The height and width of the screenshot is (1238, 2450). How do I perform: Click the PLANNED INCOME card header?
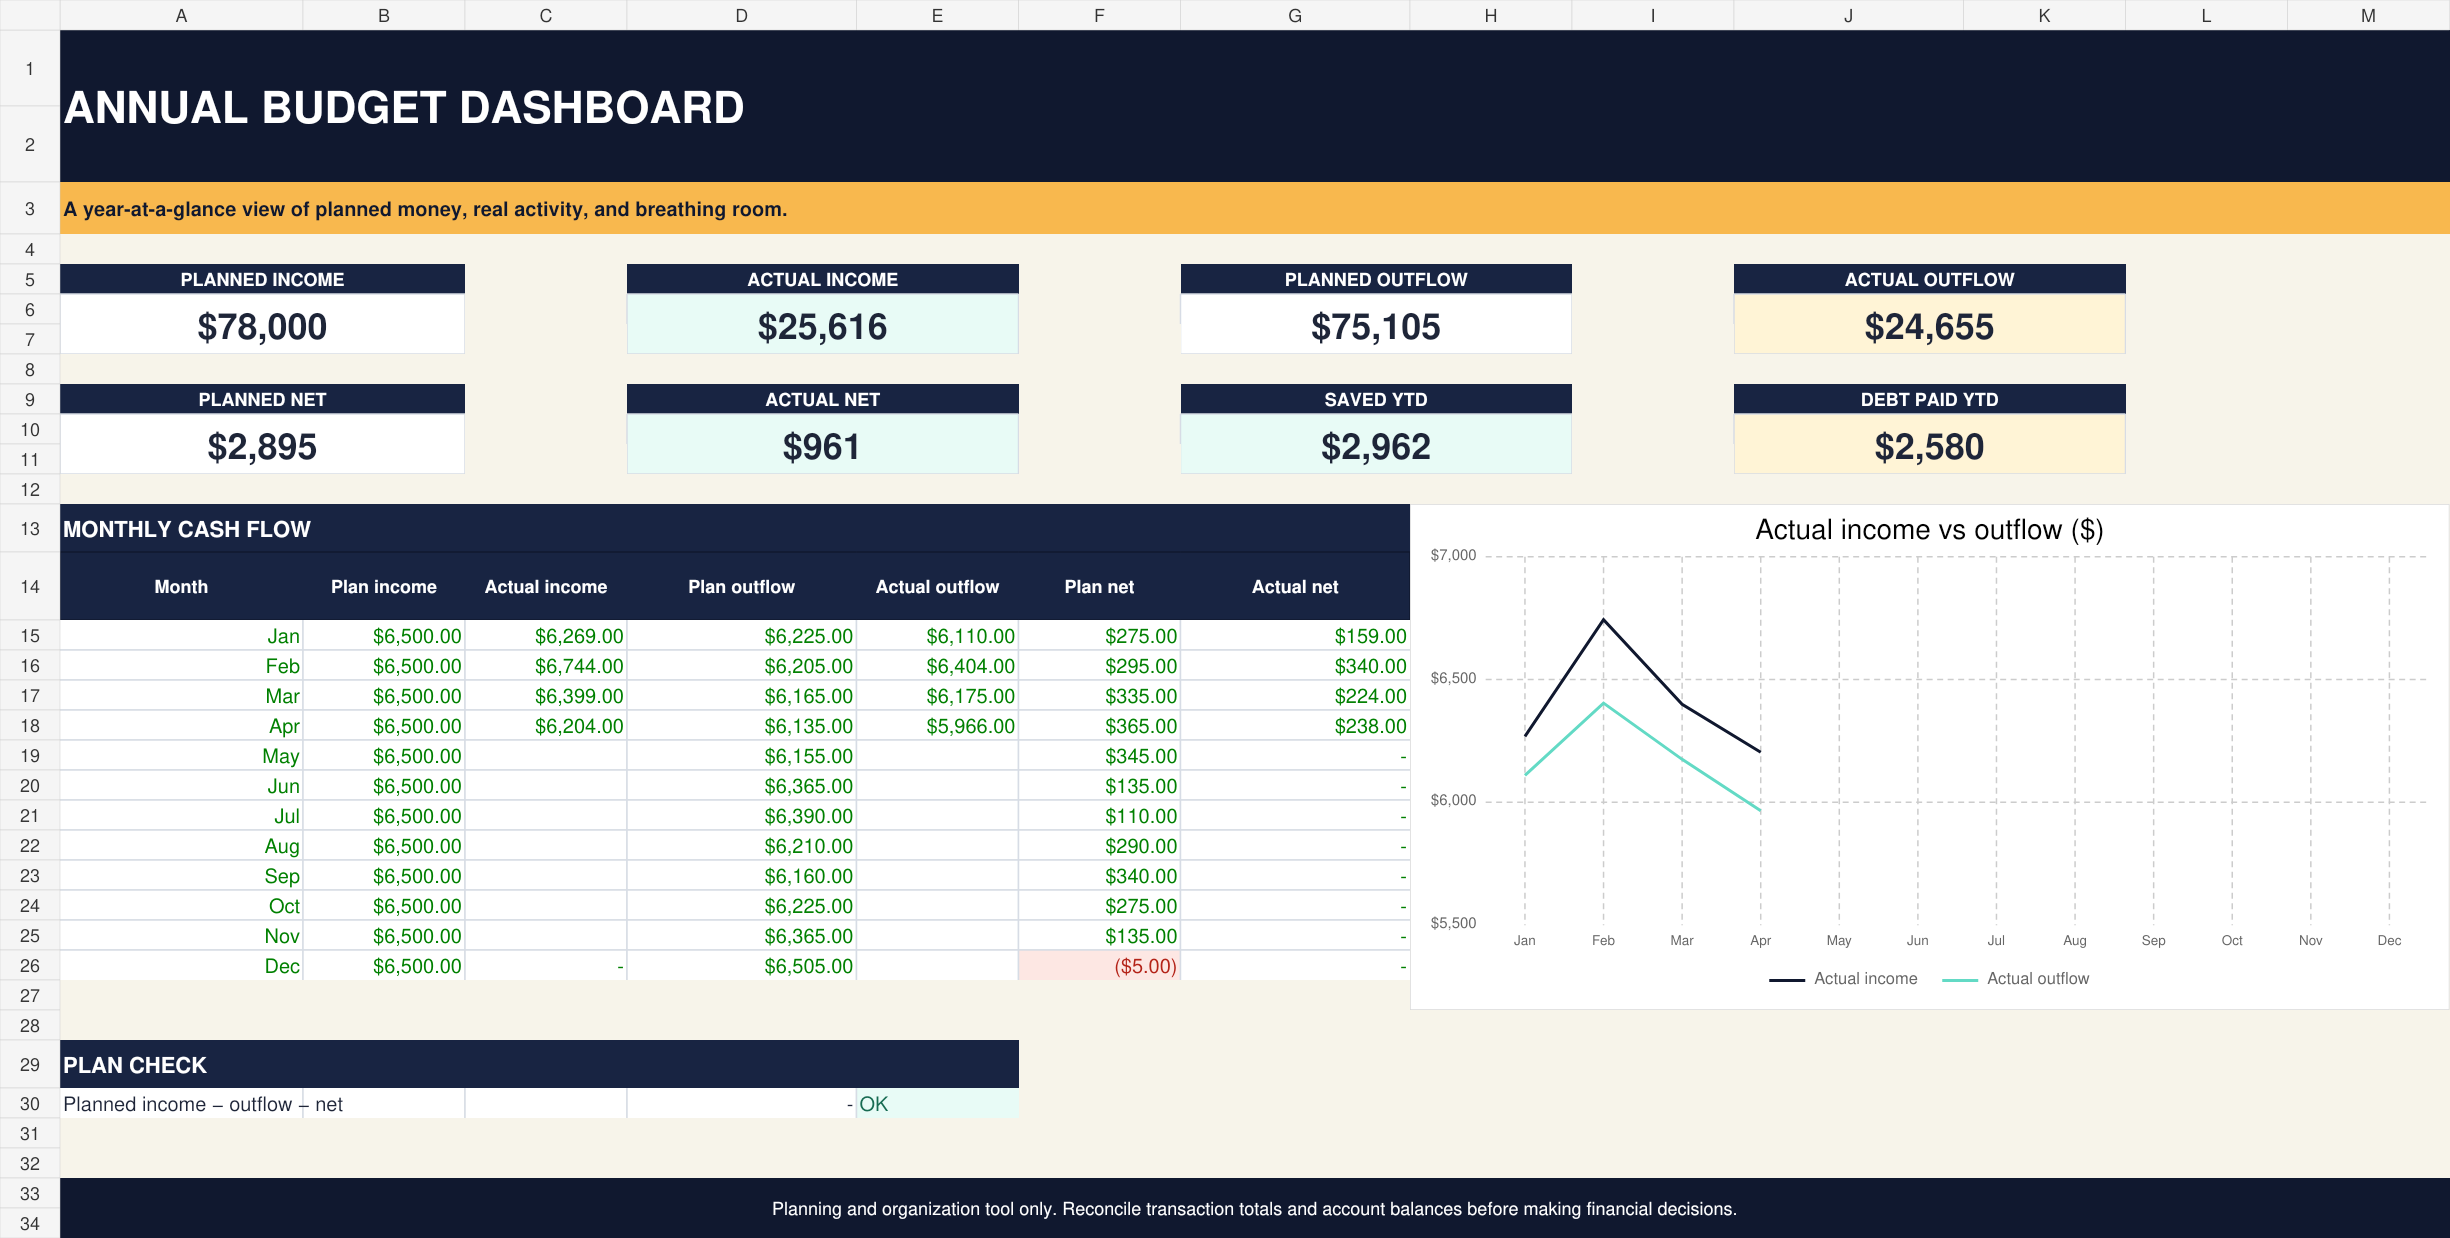(x=262, y=279)
